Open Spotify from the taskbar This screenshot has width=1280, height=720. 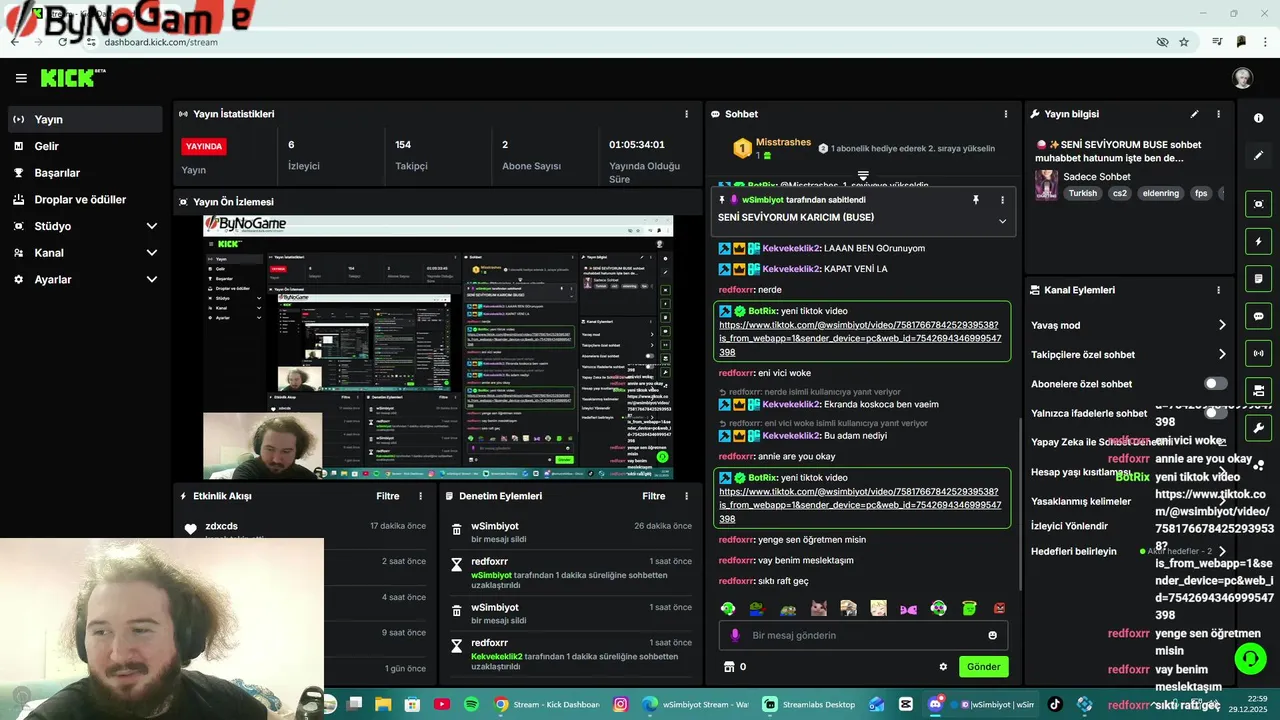(471, 704)
